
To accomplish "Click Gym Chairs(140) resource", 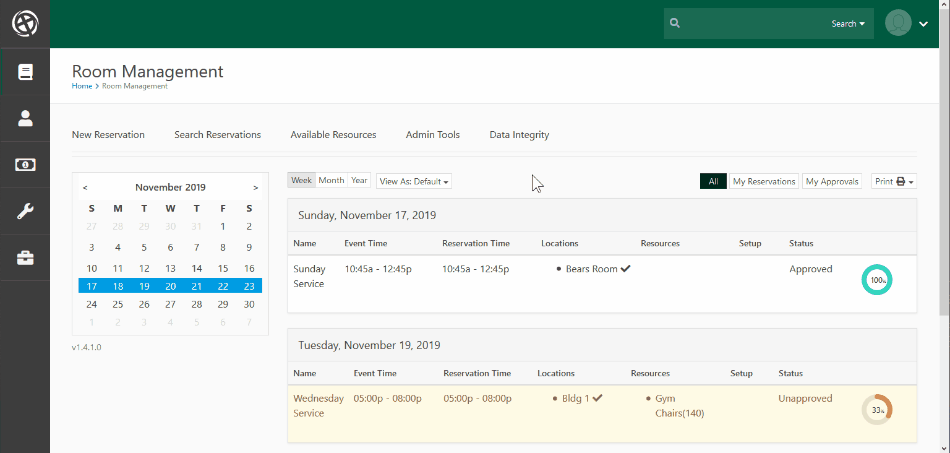I will (x=680, y=406).
